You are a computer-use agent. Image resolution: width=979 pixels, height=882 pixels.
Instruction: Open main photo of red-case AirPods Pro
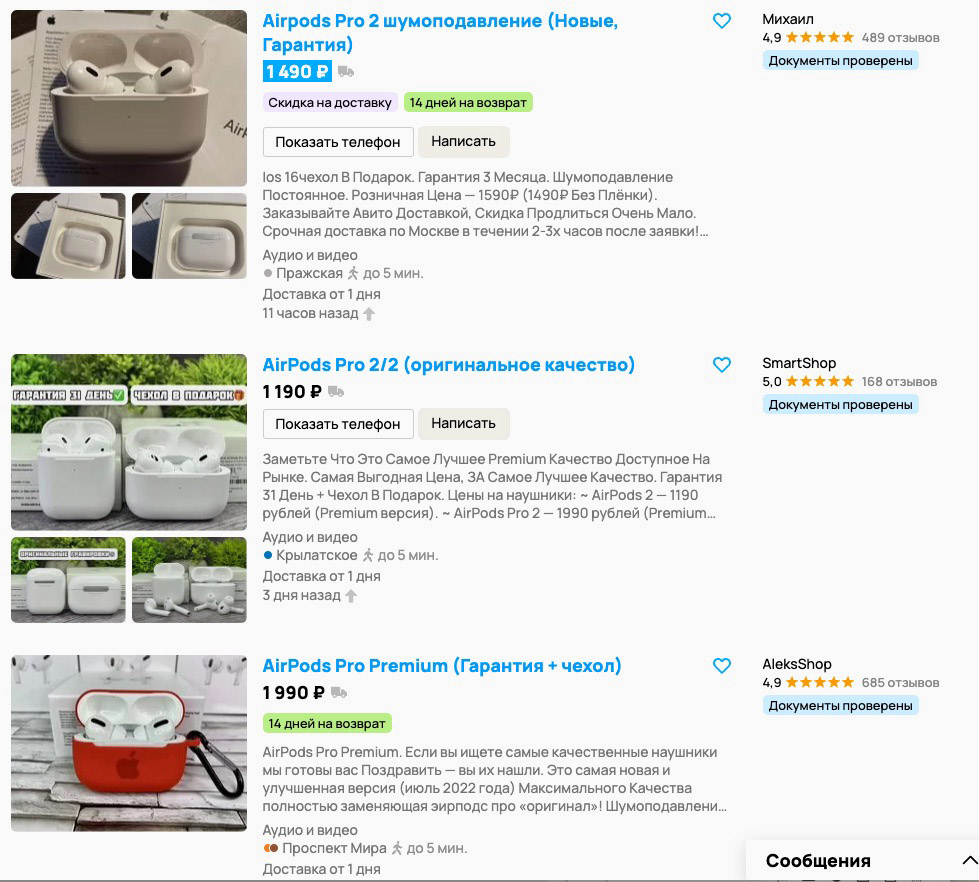(x=129, y=743)
